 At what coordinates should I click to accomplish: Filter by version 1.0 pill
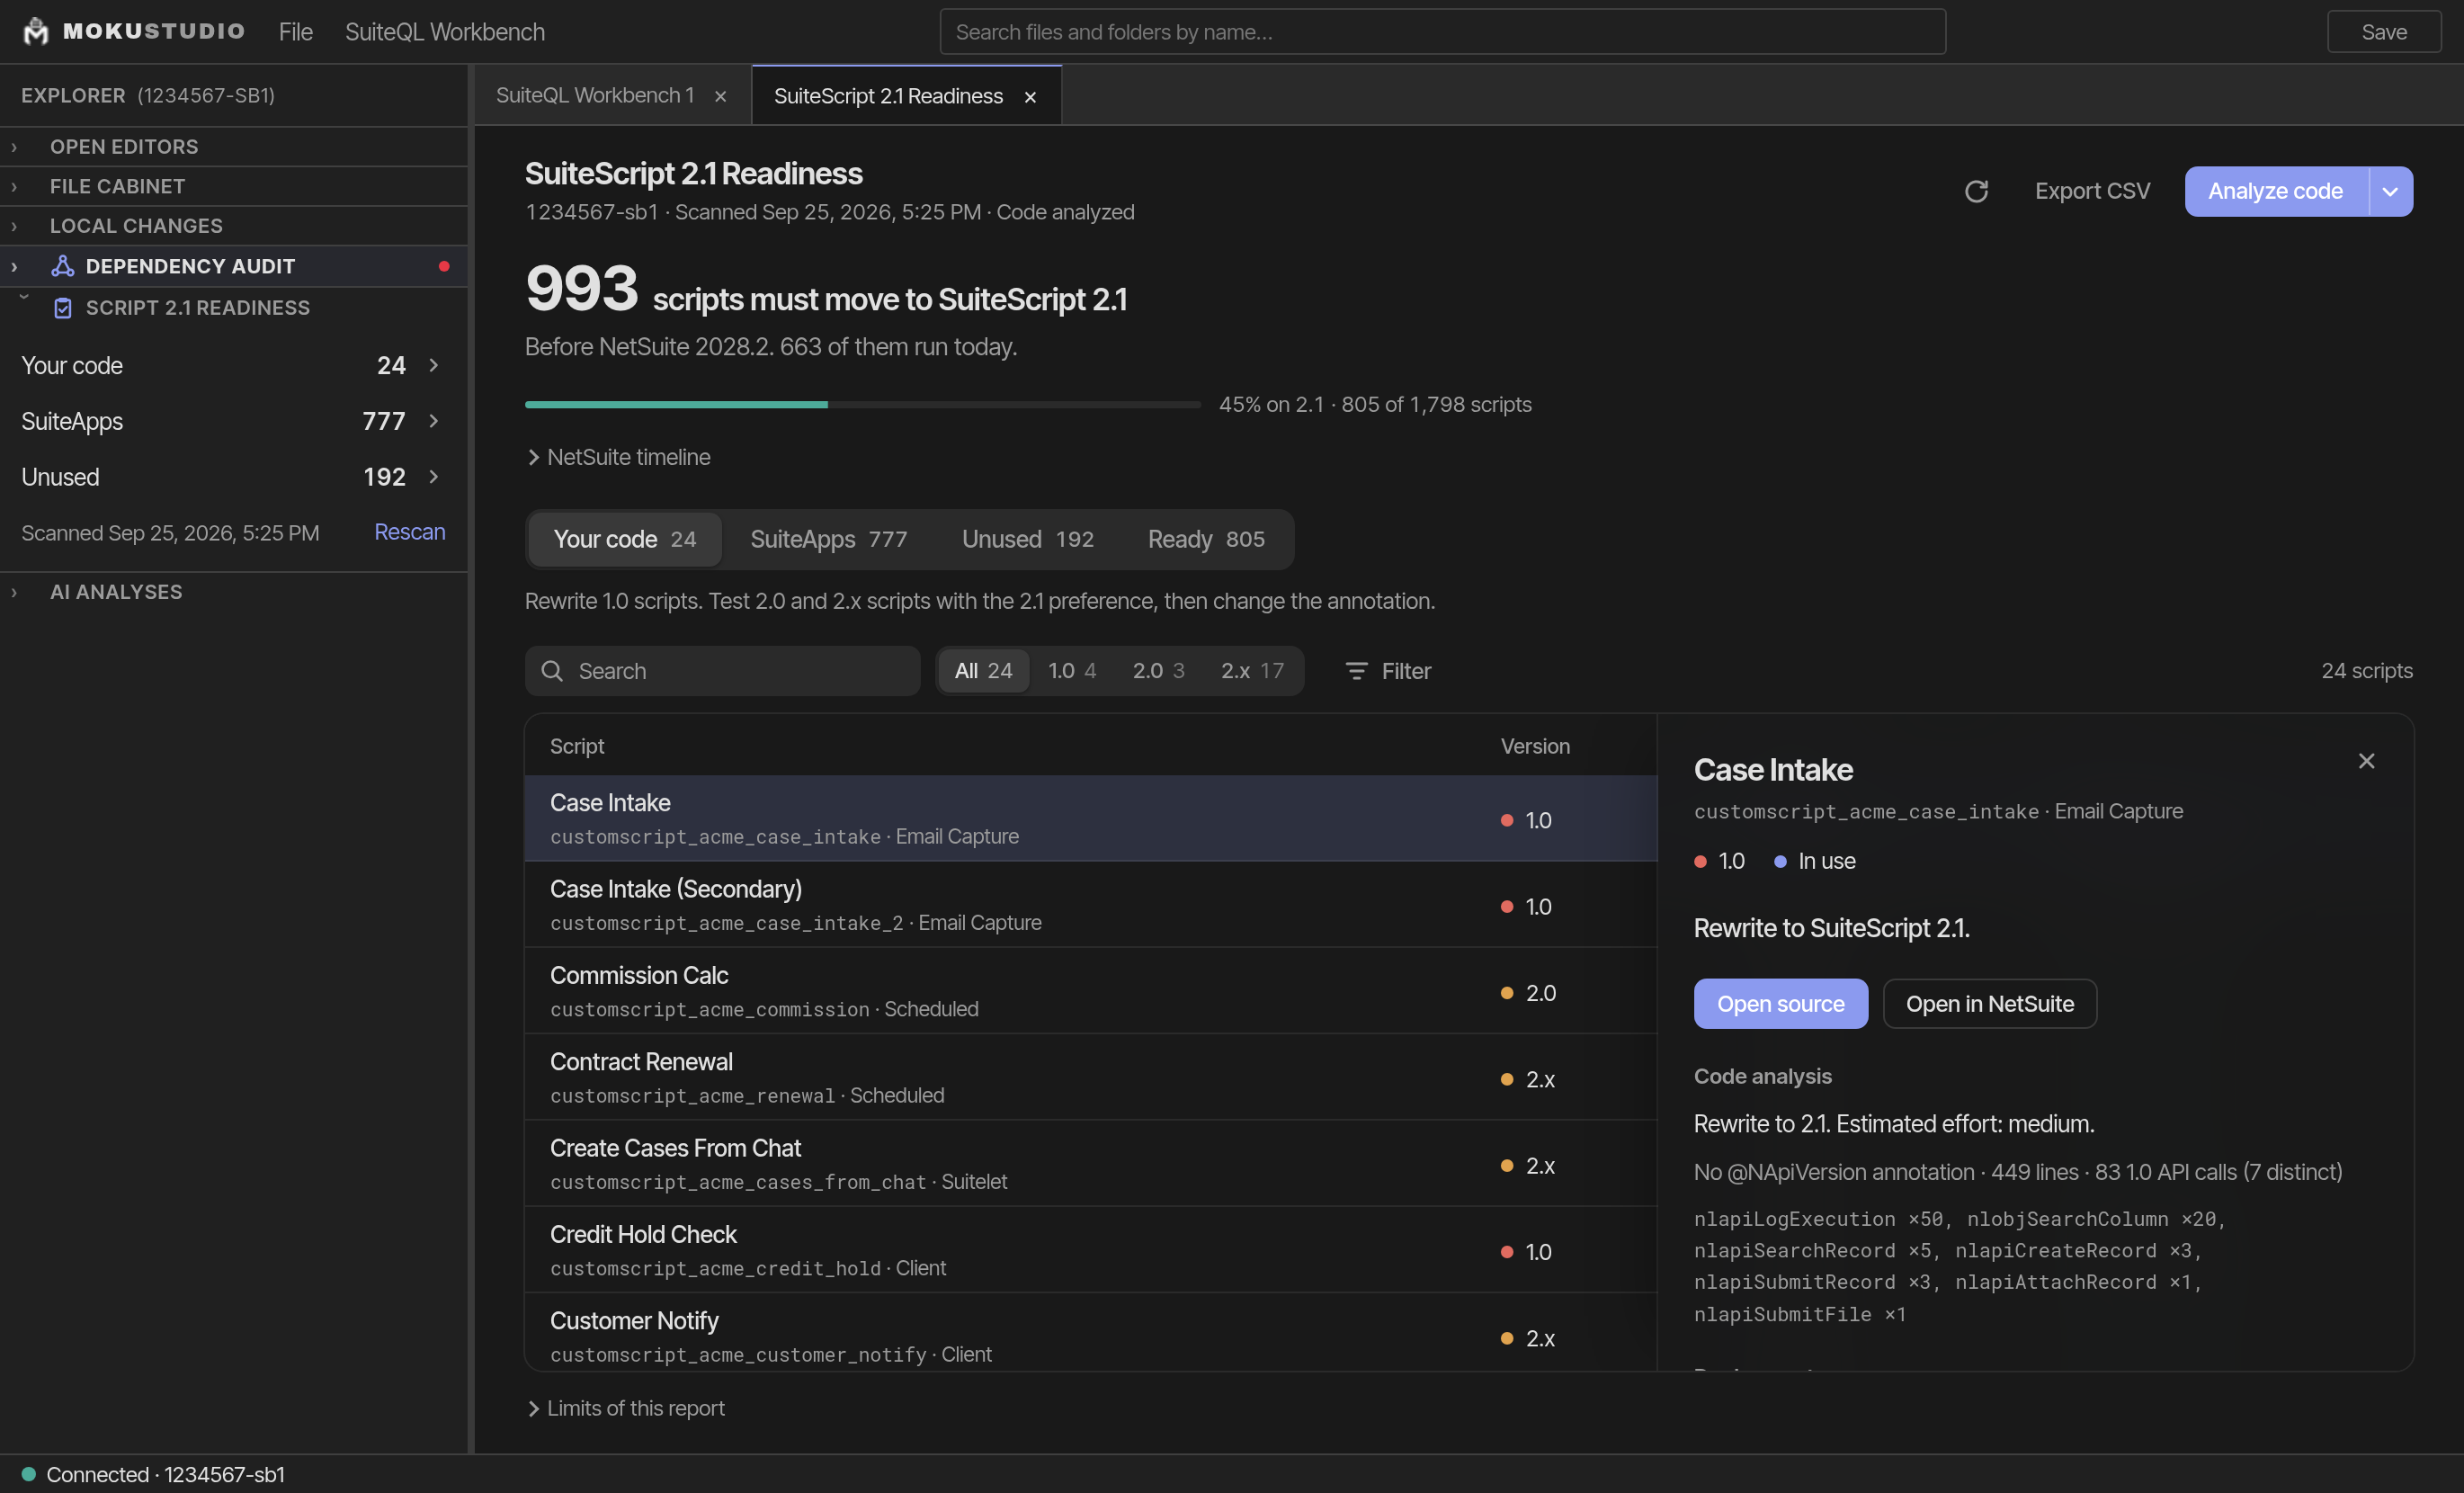tap(1072, 671)
